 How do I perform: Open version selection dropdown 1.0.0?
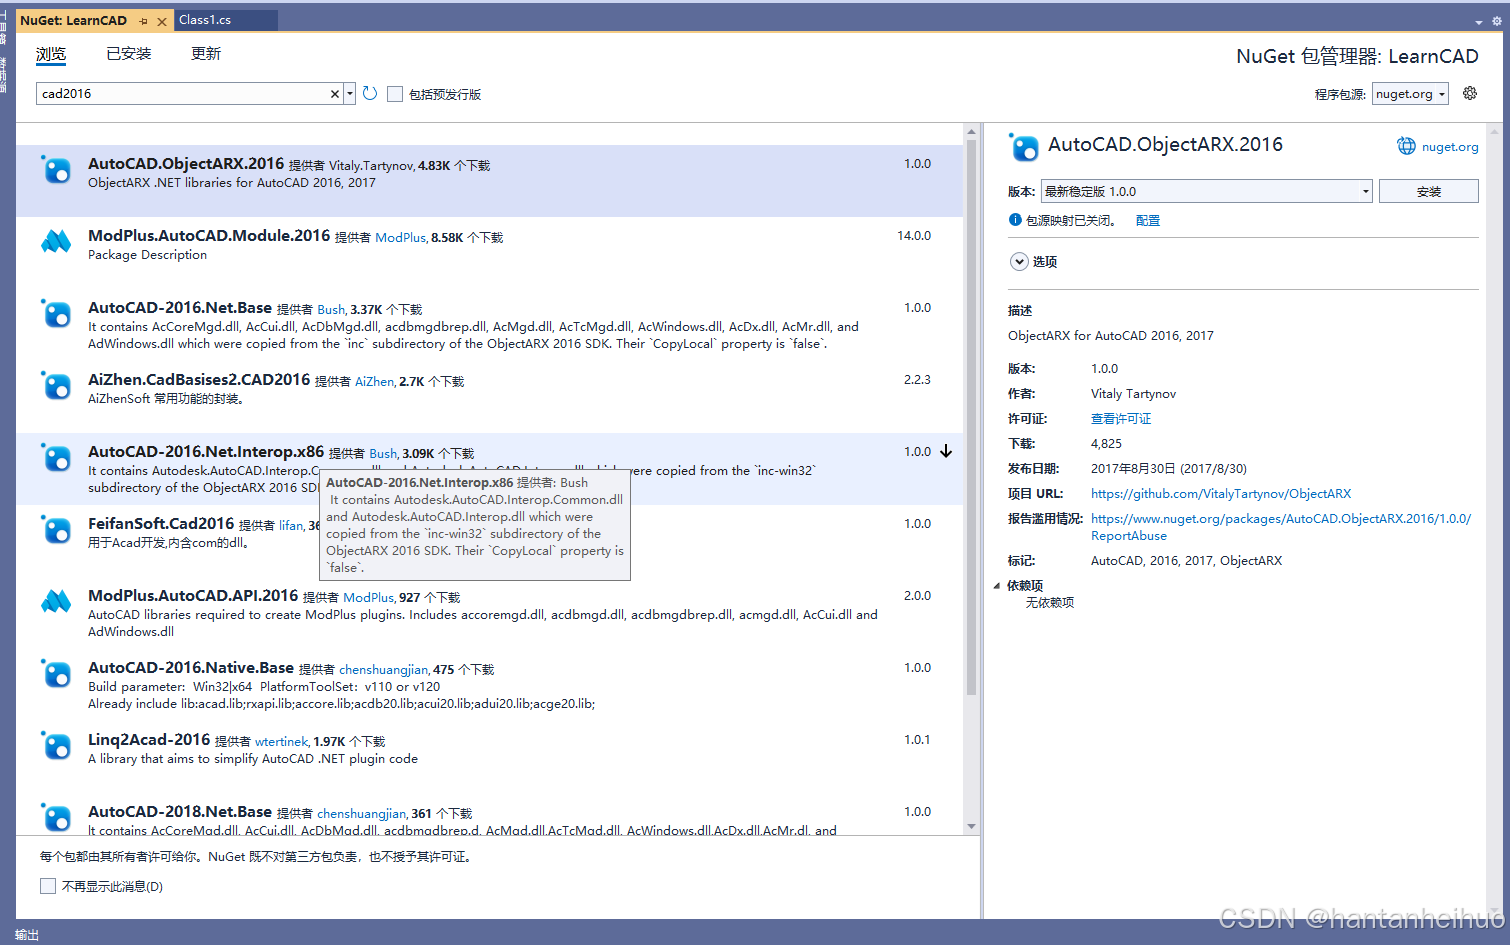1206,191
